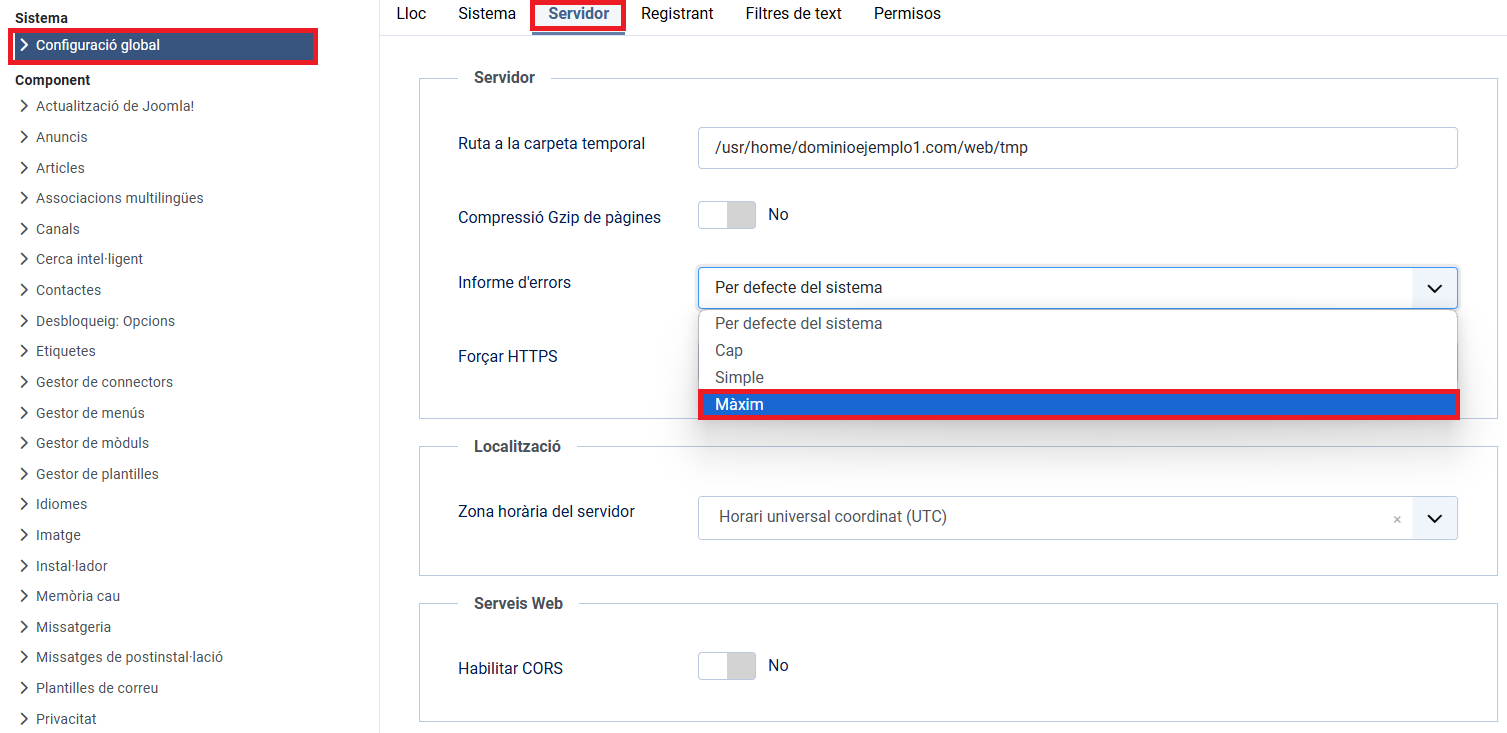Click chevron icon beside Privacitat
The image size is (1507, 733).
pyautogui.click(x=25, y=719)
